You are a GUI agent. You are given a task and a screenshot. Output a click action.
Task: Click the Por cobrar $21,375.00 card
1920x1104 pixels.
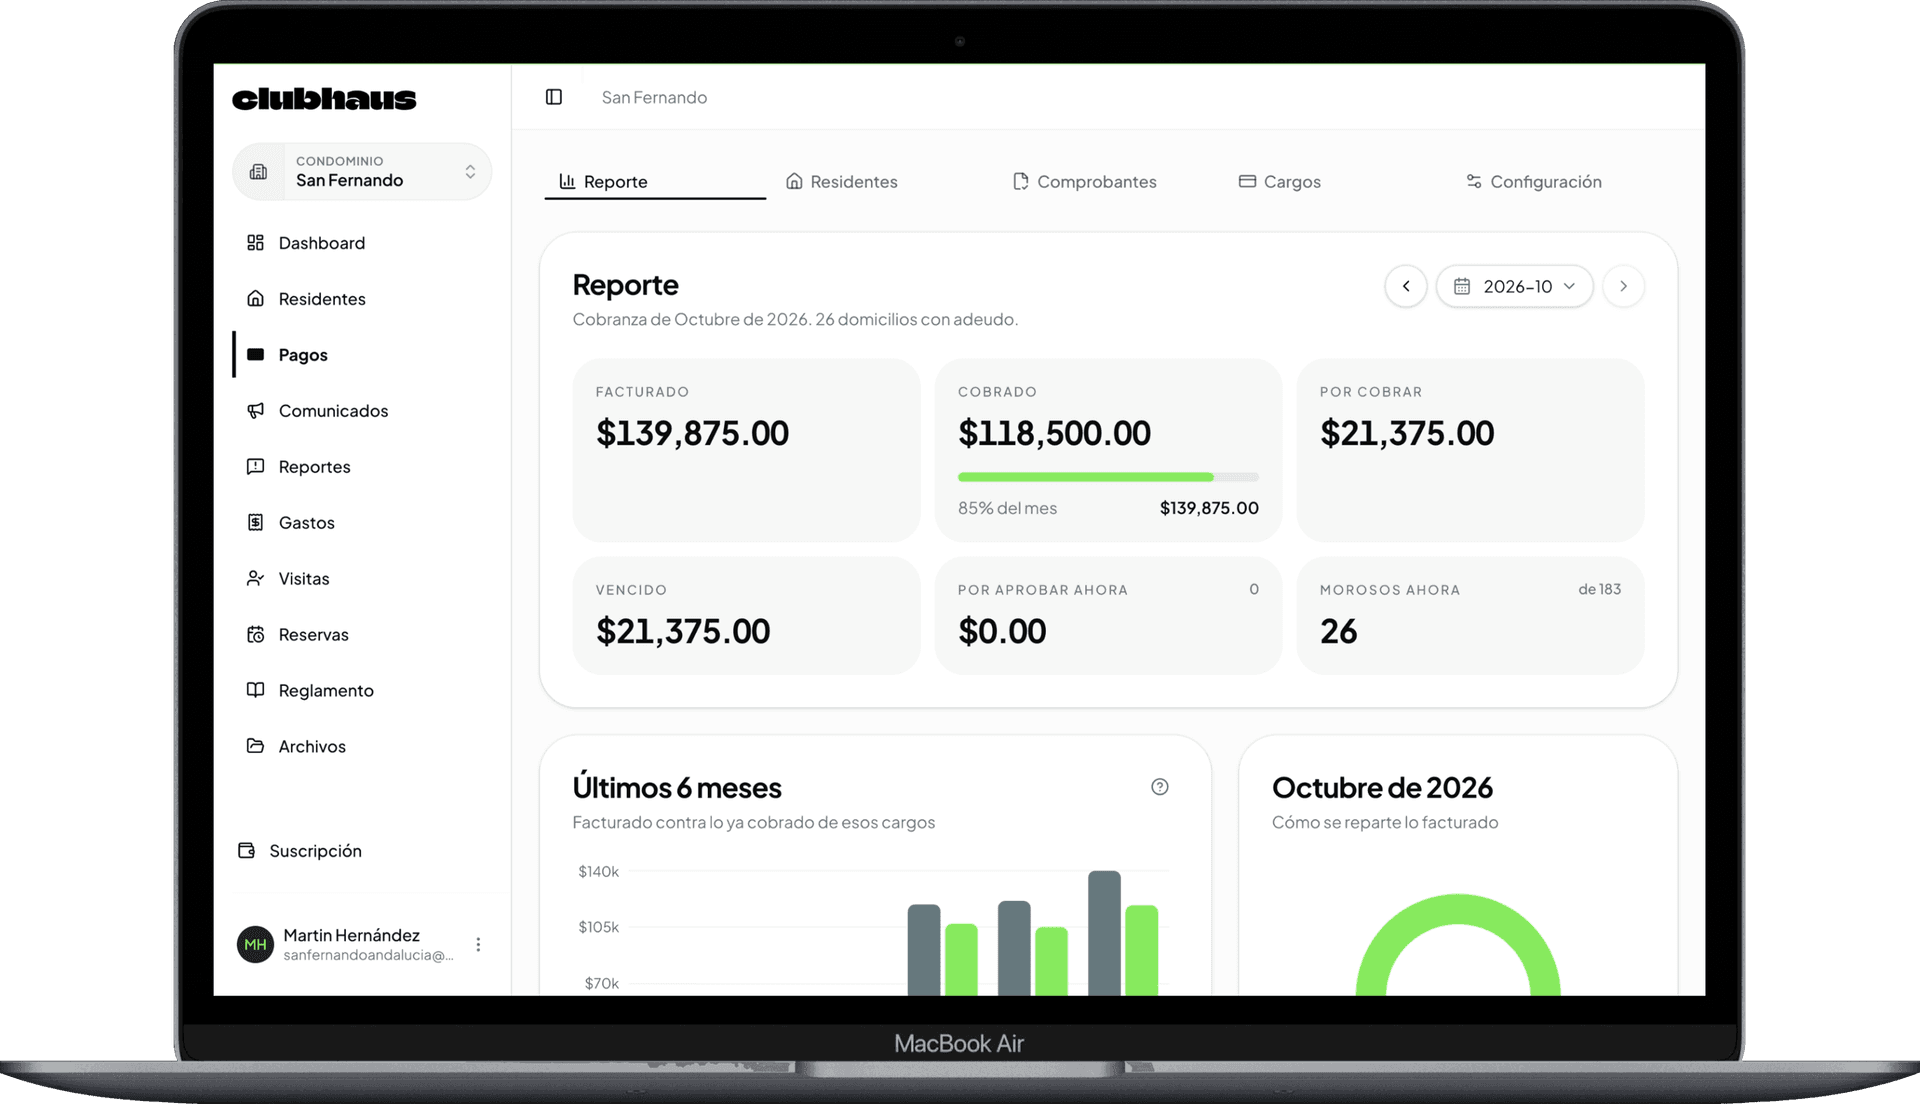click(1470, 450)
